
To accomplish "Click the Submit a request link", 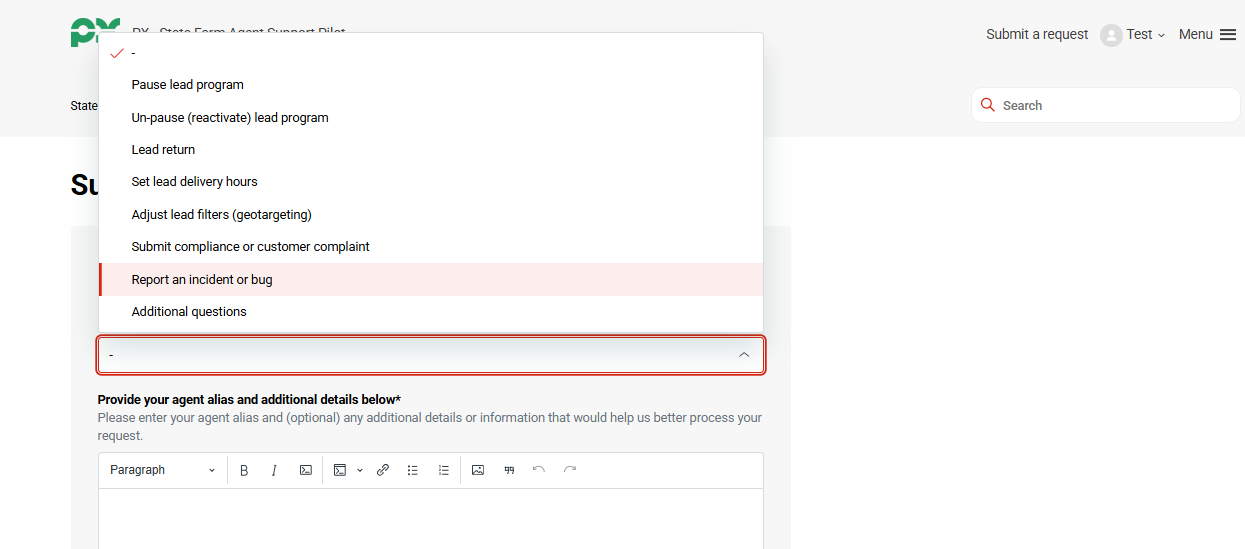I will [x=1037, y=34].
